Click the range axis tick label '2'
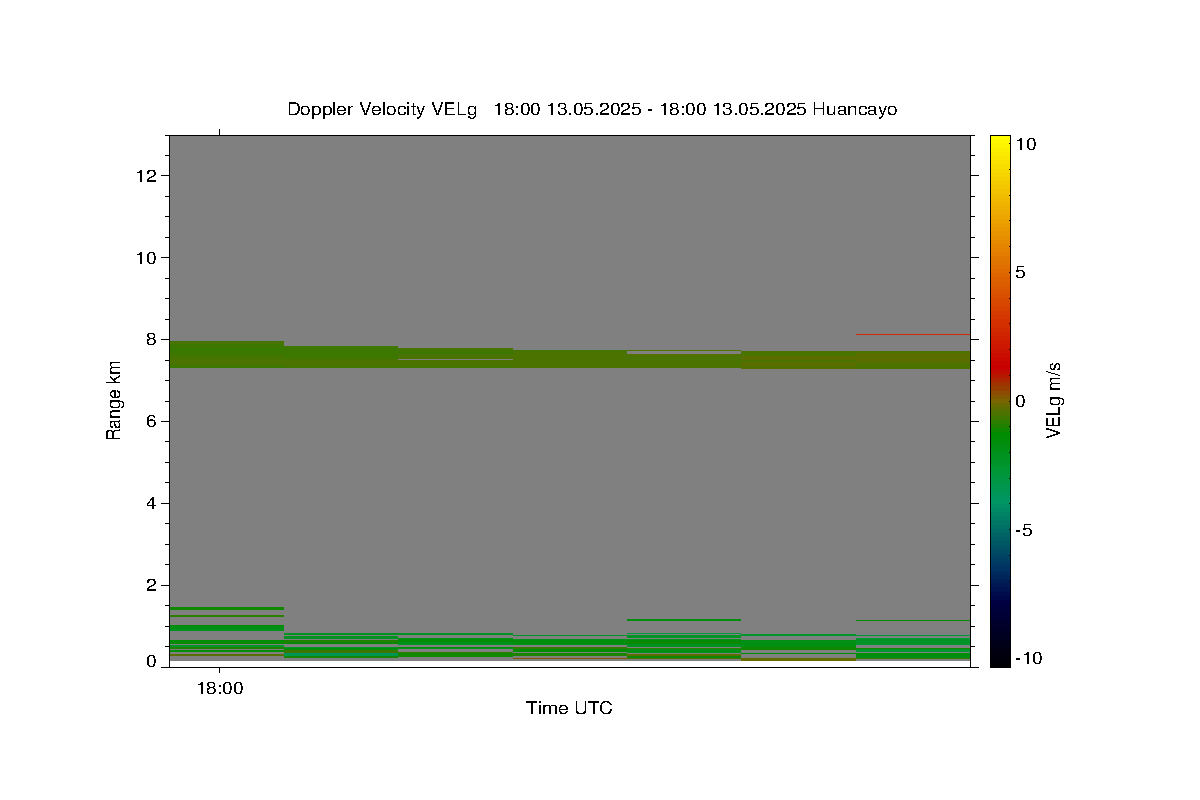This screenshot has height=800, width=1200. (152, 585)
